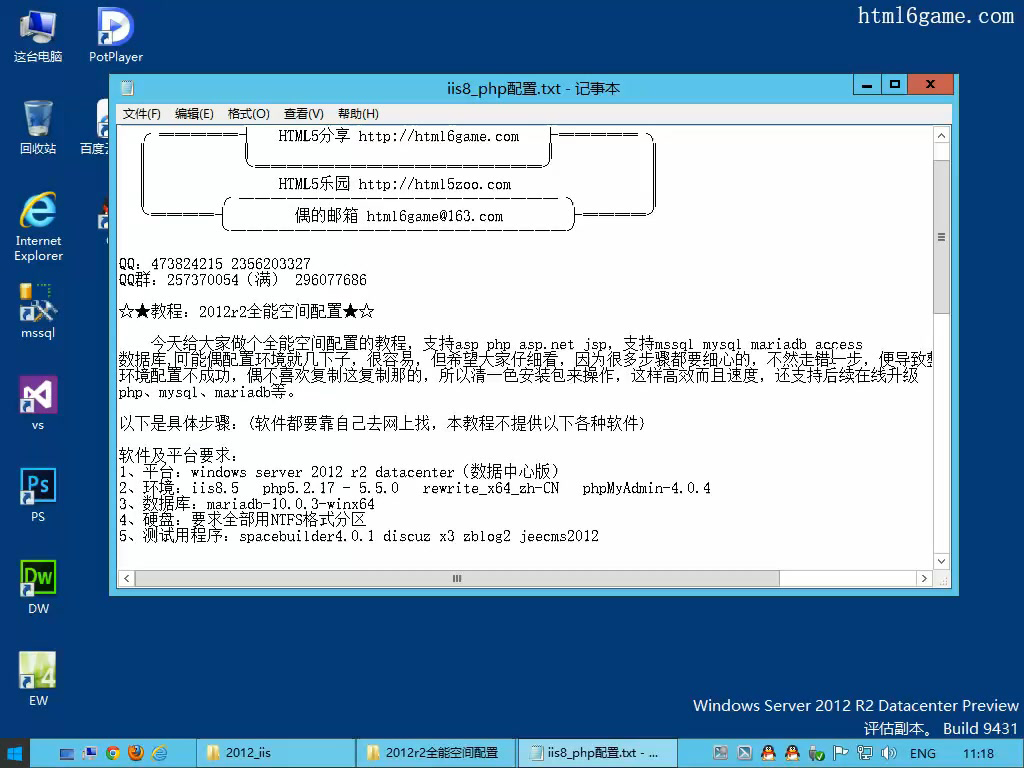Viewport: 1024px width, 768px height.
Task: Click the first QQ penguin tray icon
Action: point(768,753)
